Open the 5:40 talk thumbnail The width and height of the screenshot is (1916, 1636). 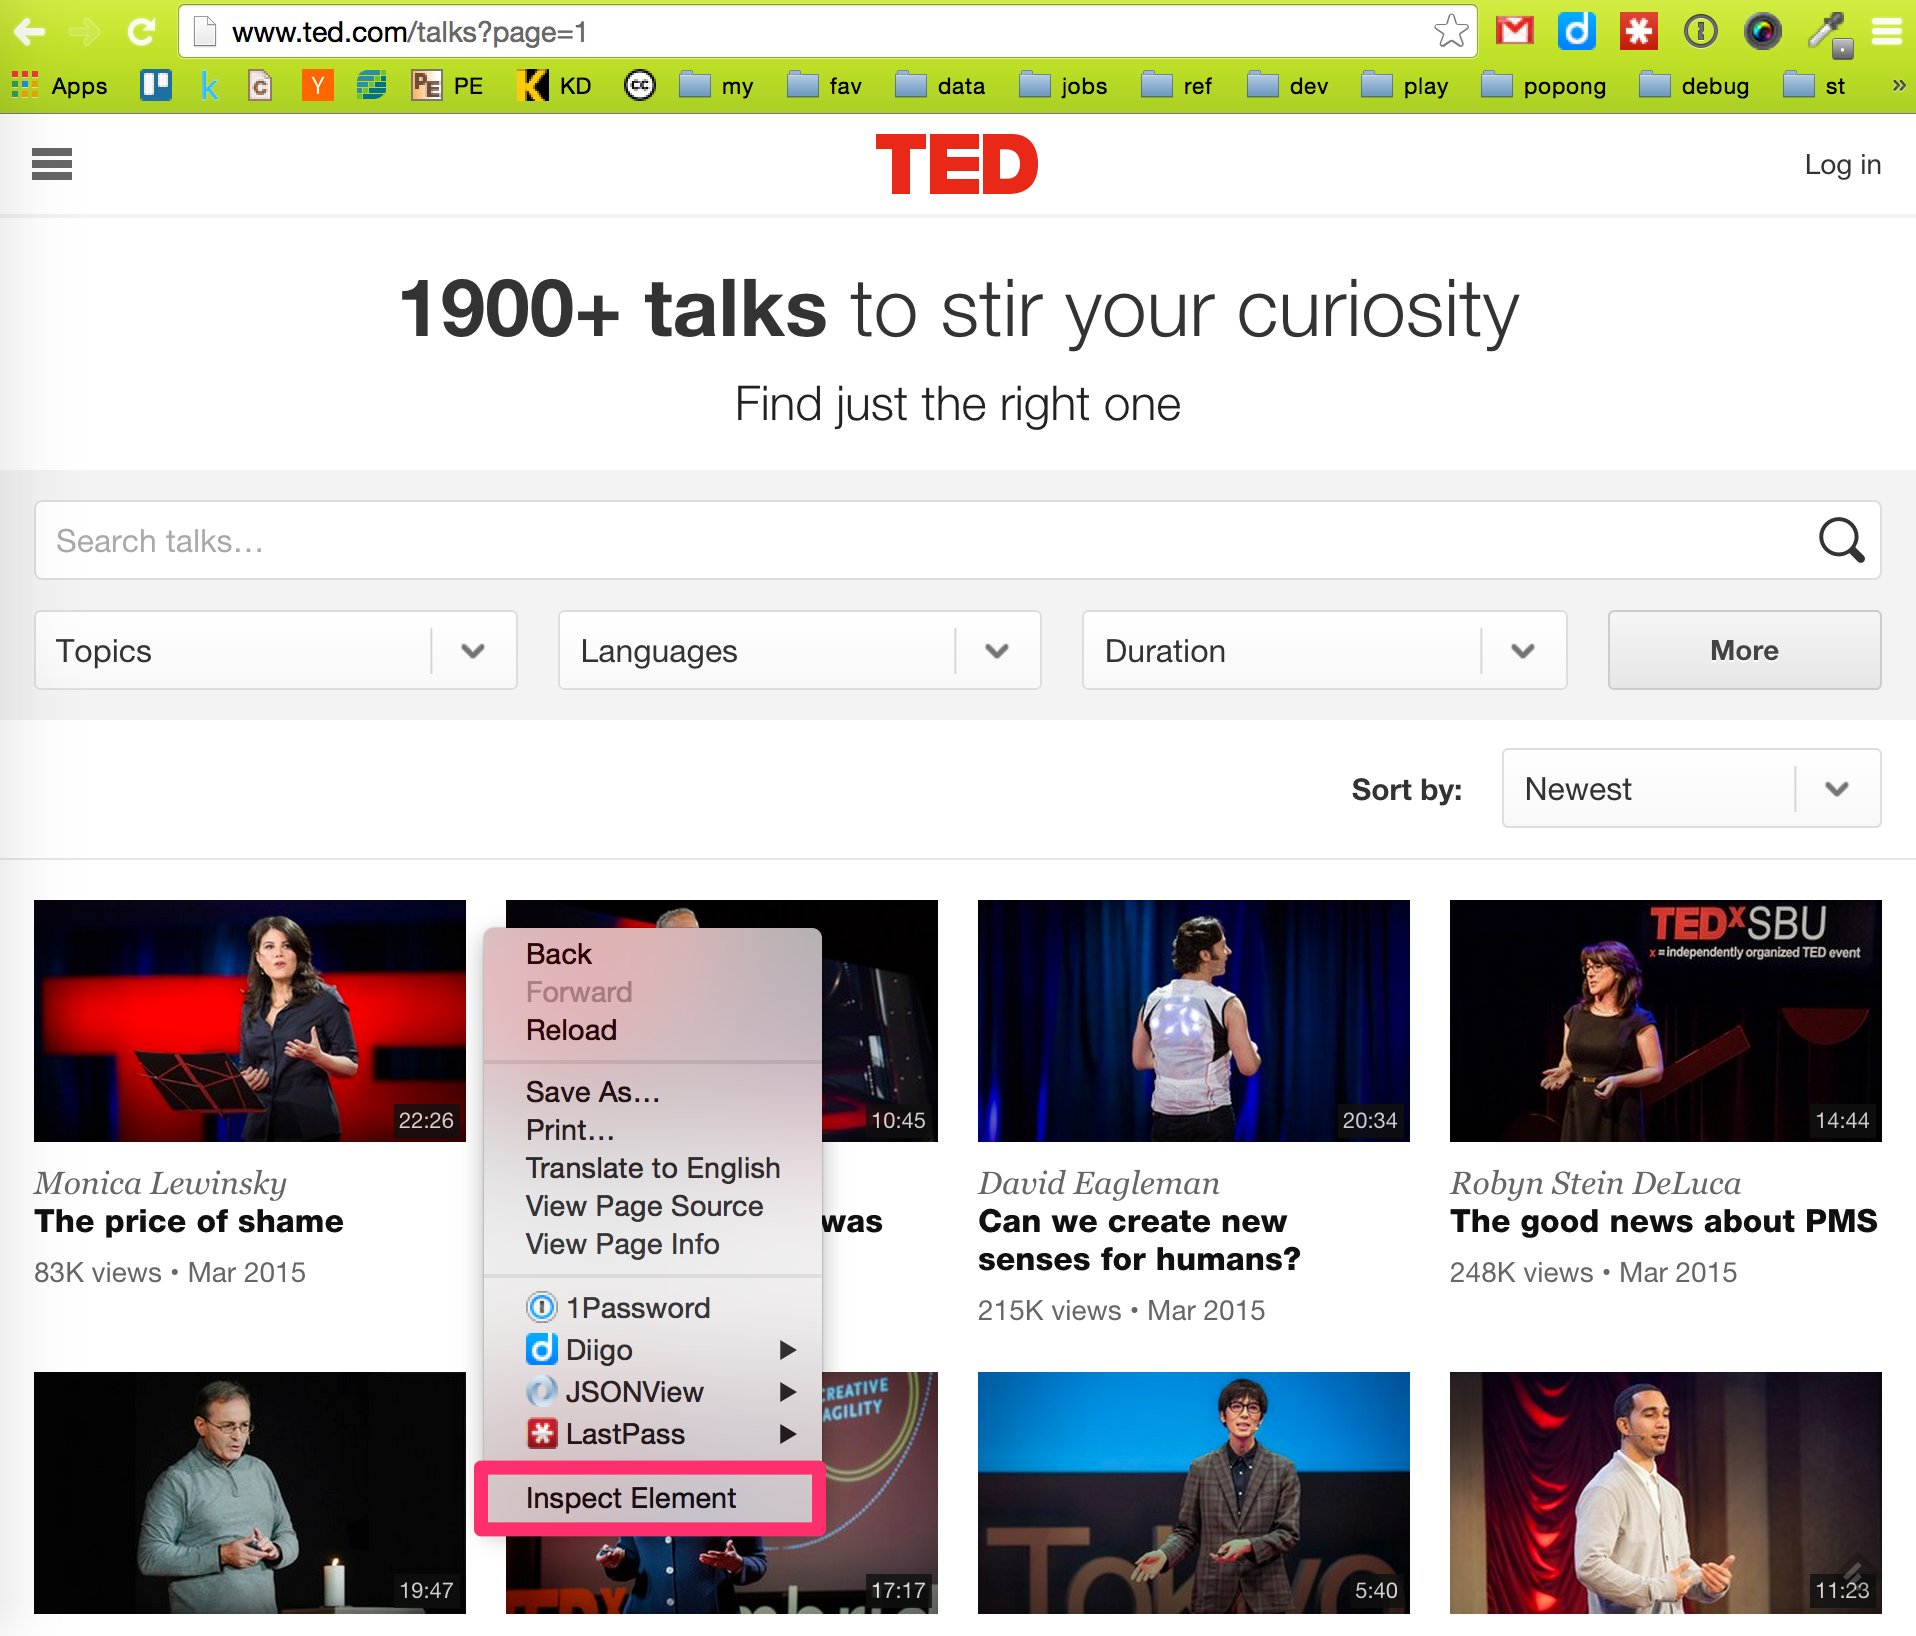point(1194,1492)
